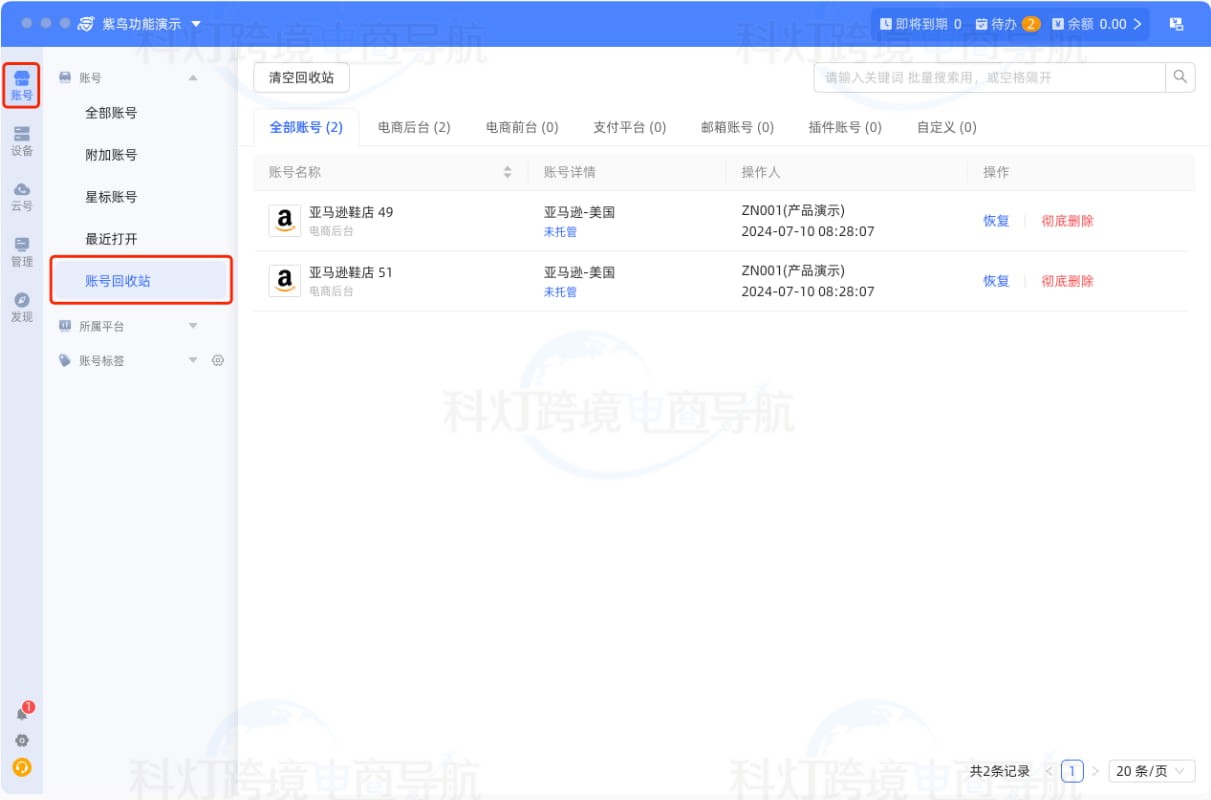Switch to the 电商后台 tab
The width and height of the screenshot is (1211, 800).
click(414, 127)
